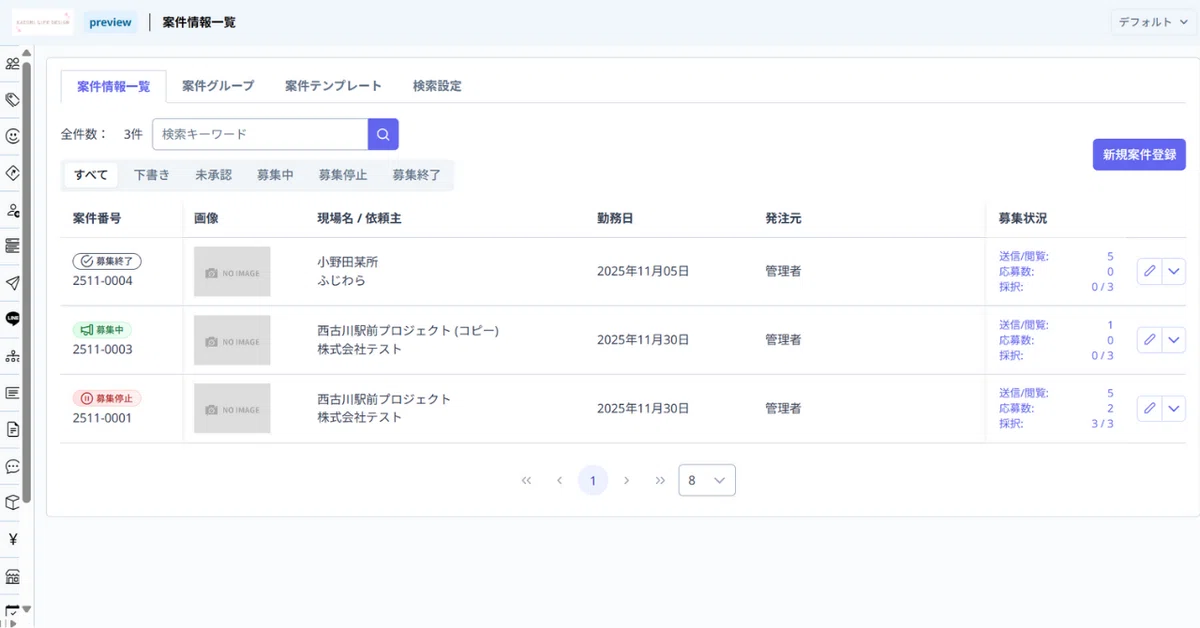Click case number 2511-0004
Viewport: 1200px width, 628px height.
pos(103,281)
